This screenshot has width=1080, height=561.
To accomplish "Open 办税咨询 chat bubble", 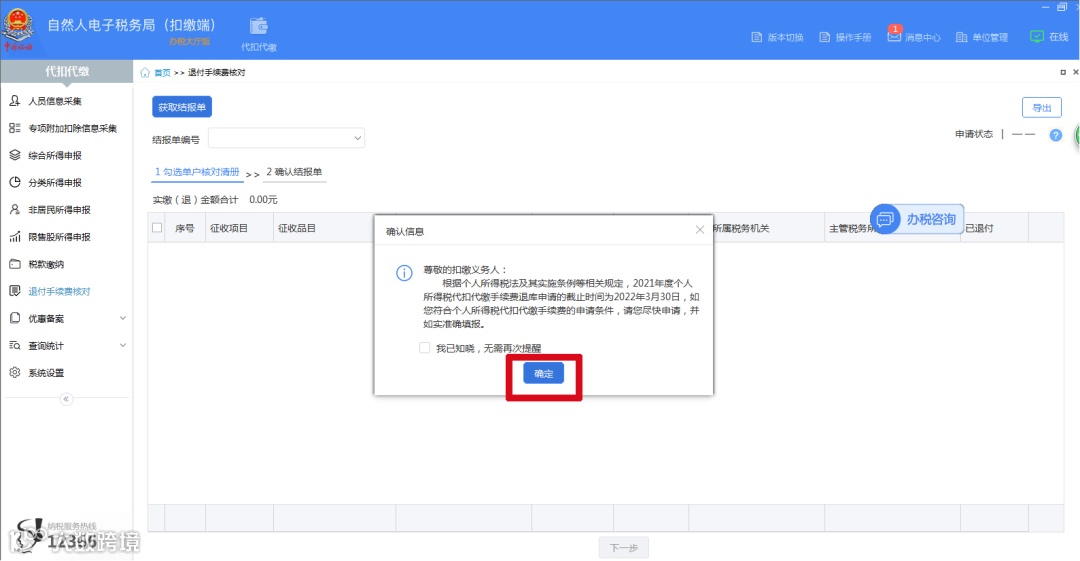I will (x=917, y=219).
